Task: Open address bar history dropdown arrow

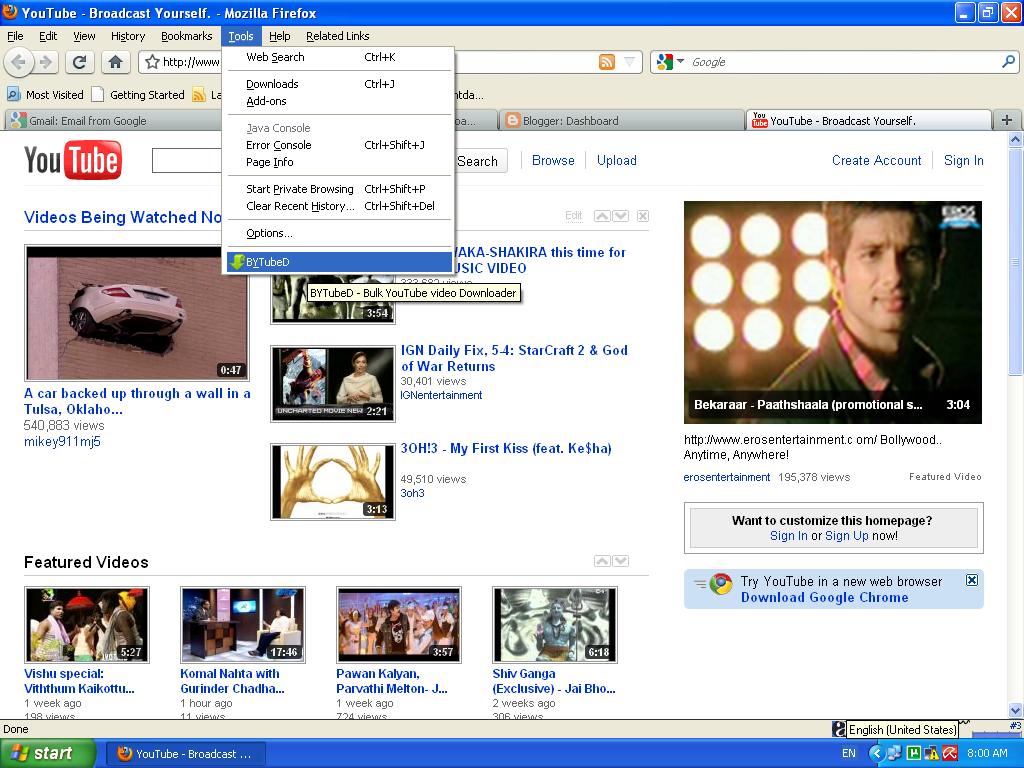Action: click(629, 62)
